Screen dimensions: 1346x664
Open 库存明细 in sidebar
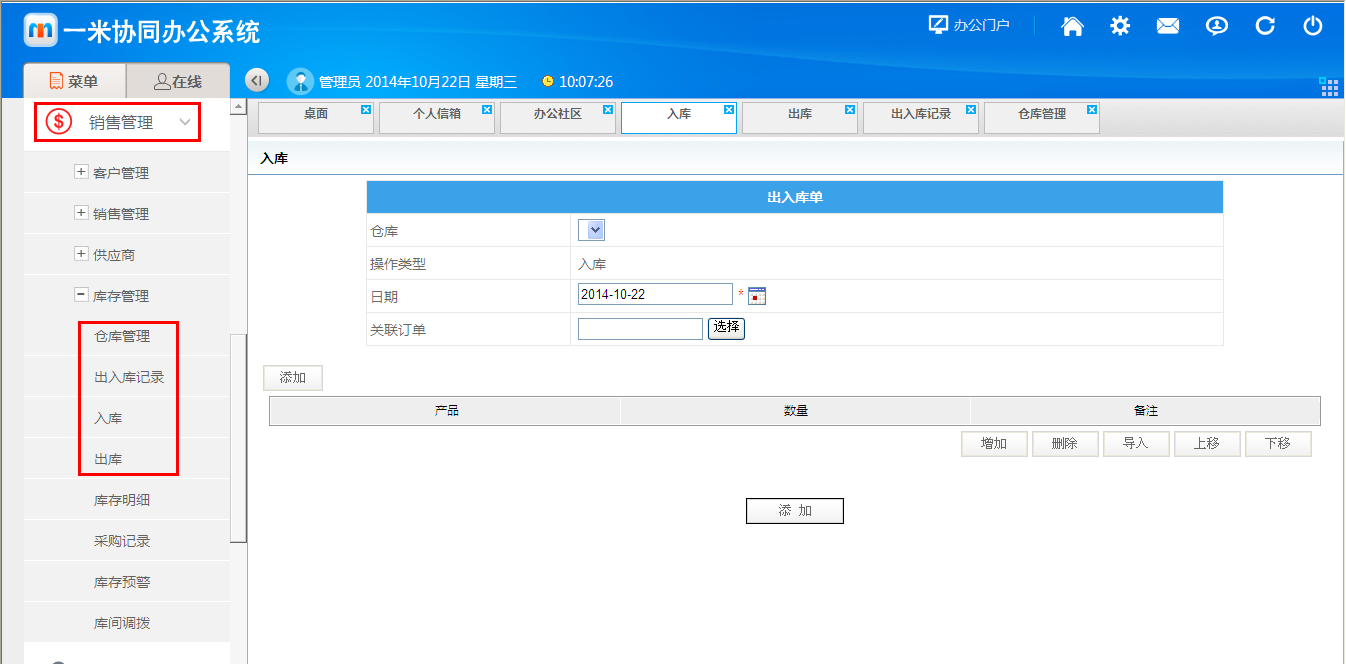point(122,500)
